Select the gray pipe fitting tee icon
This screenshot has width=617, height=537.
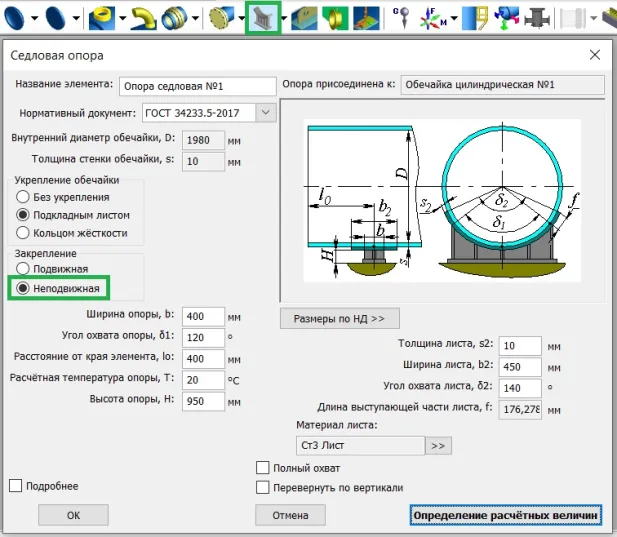pyautogui.click(x=536, y=17)
